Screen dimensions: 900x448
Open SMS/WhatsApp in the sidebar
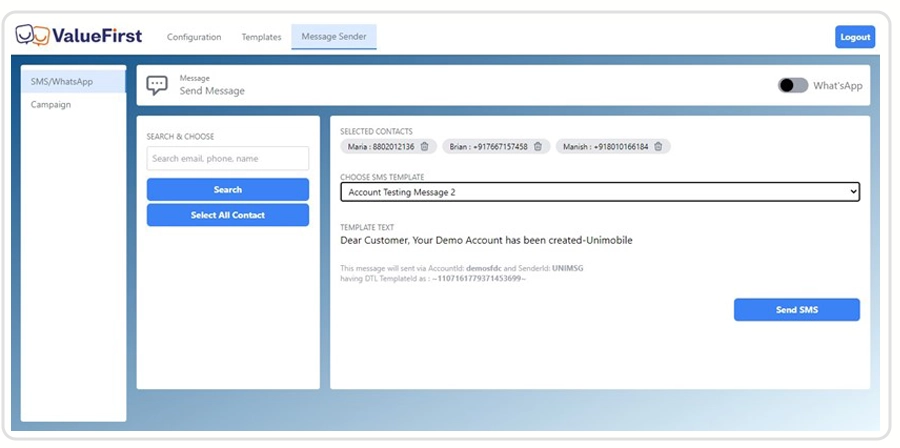73,81
